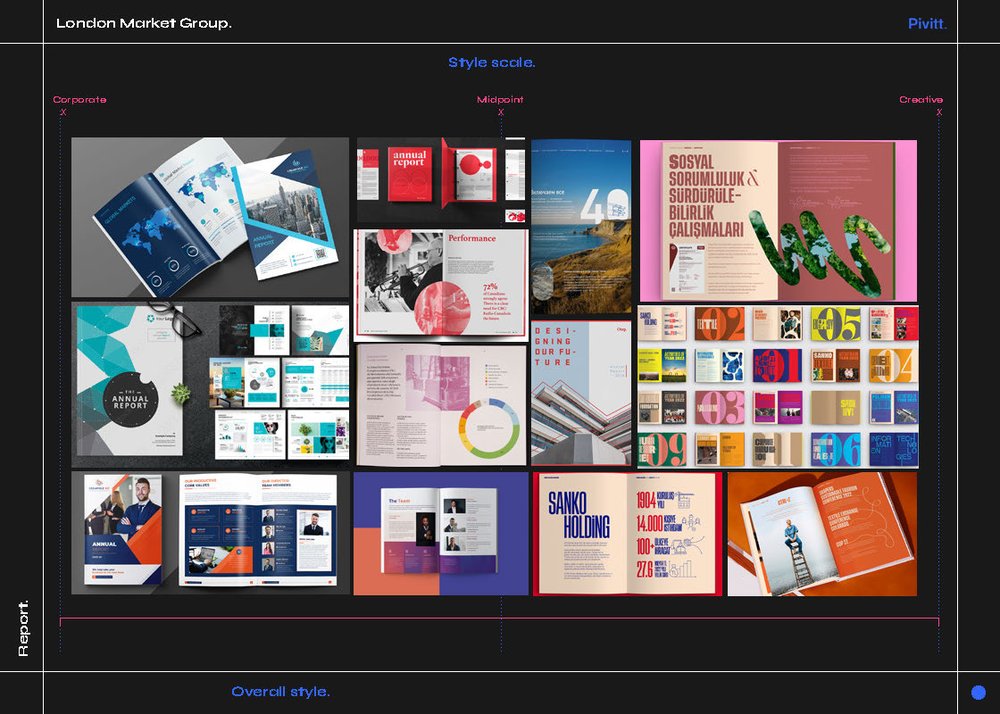The height and width of the screenshot is (714, 1000).
Task: Click the X marker under Midpoint
Action: pyautogui.click(x=501, y=112)
